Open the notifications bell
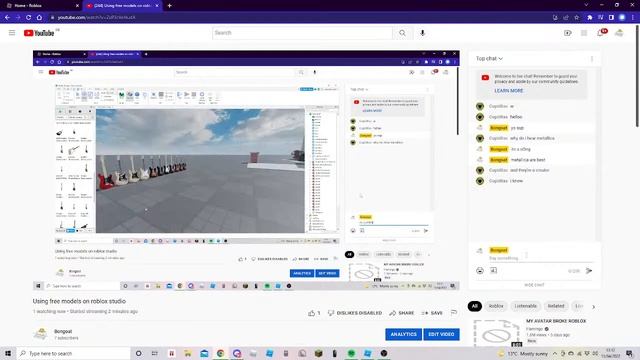This screenshot has height=360, width=640. [601, 33]
